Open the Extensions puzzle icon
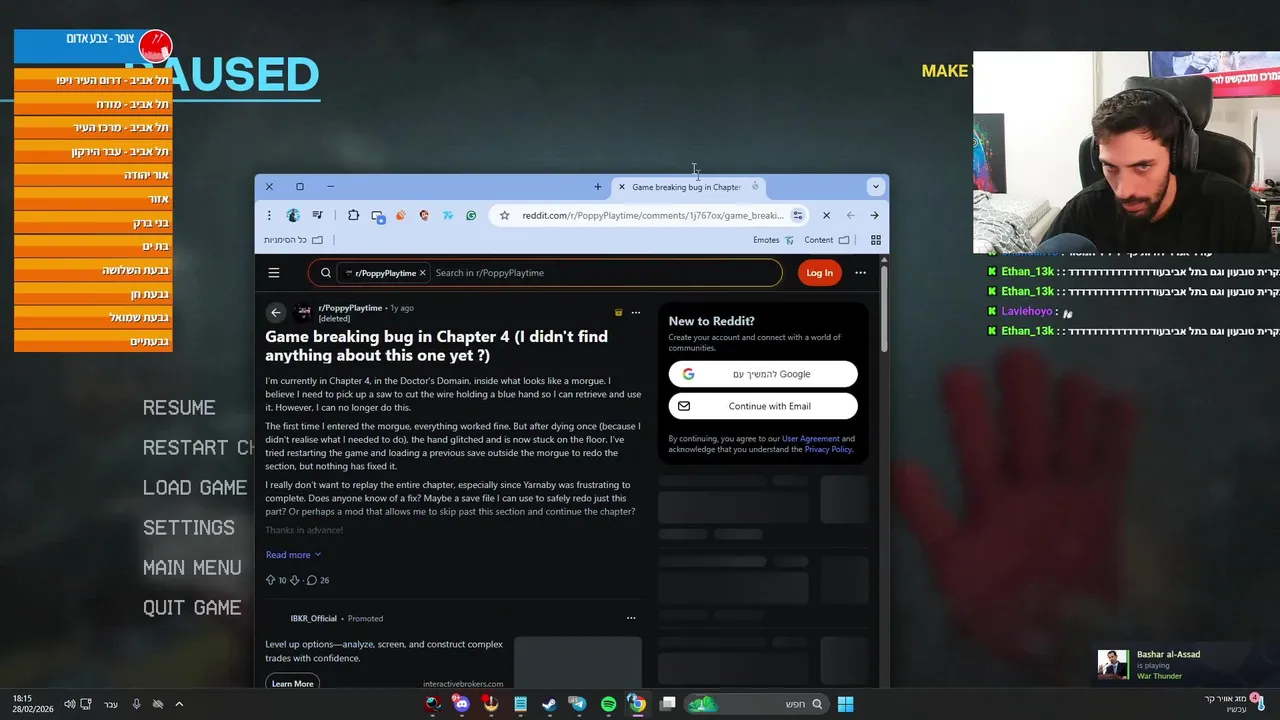Screen dimensions: 1280x720 tap(353, 215)
